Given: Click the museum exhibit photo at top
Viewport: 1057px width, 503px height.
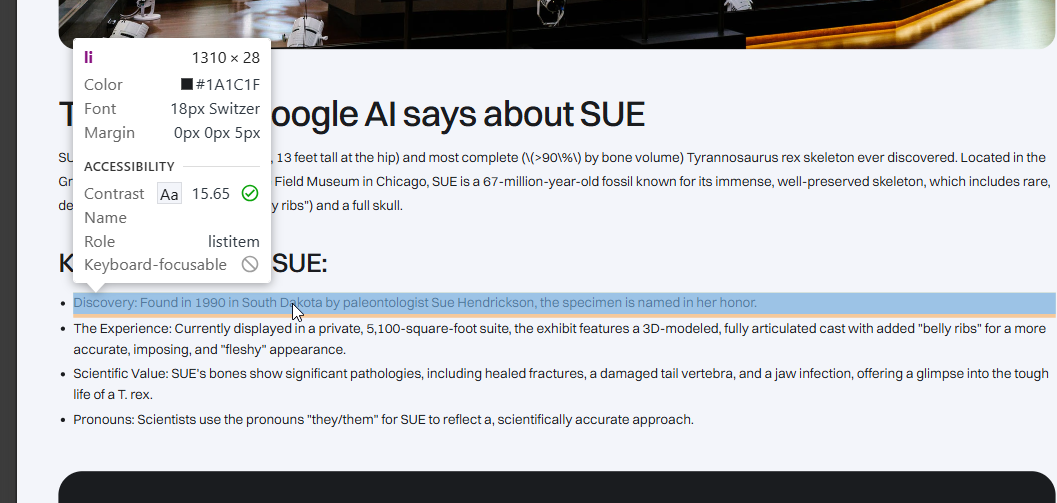Looking at the screenshot, I should (x=557, y=24).
